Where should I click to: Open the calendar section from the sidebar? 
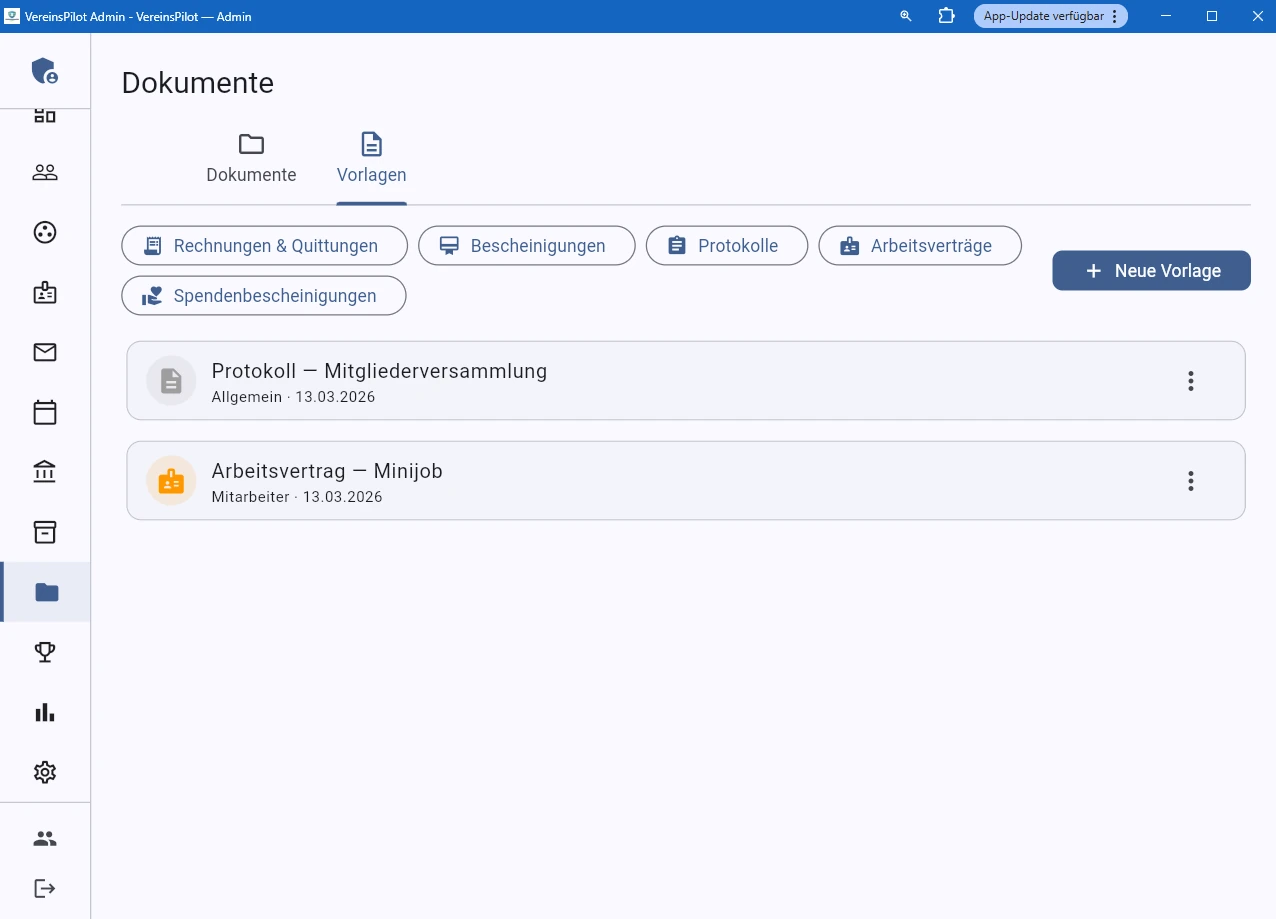44,412
